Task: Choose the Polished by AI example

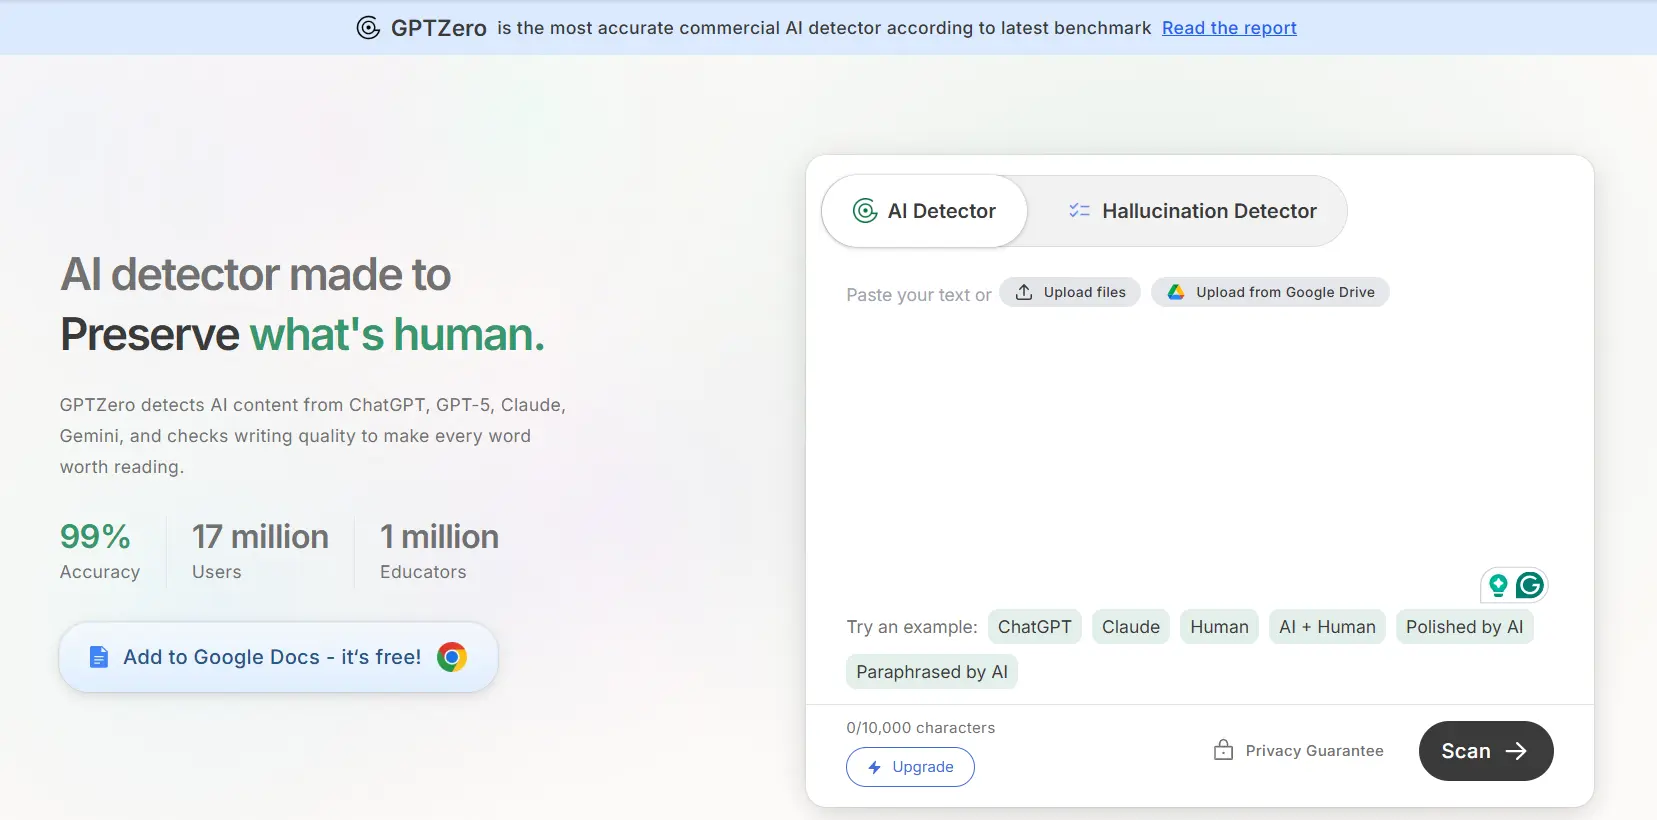Action: coord(1464,627)
